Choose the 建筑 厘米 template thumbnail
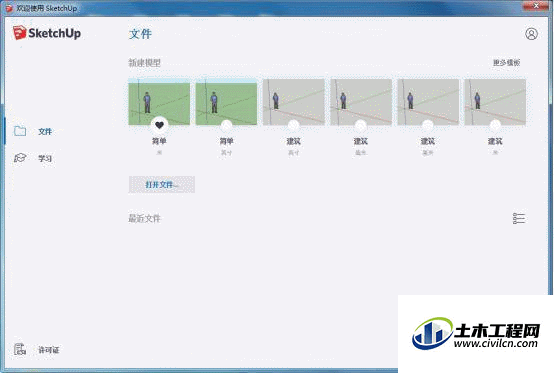This screenshot has width=554, height=373. (x=428, y=102)
